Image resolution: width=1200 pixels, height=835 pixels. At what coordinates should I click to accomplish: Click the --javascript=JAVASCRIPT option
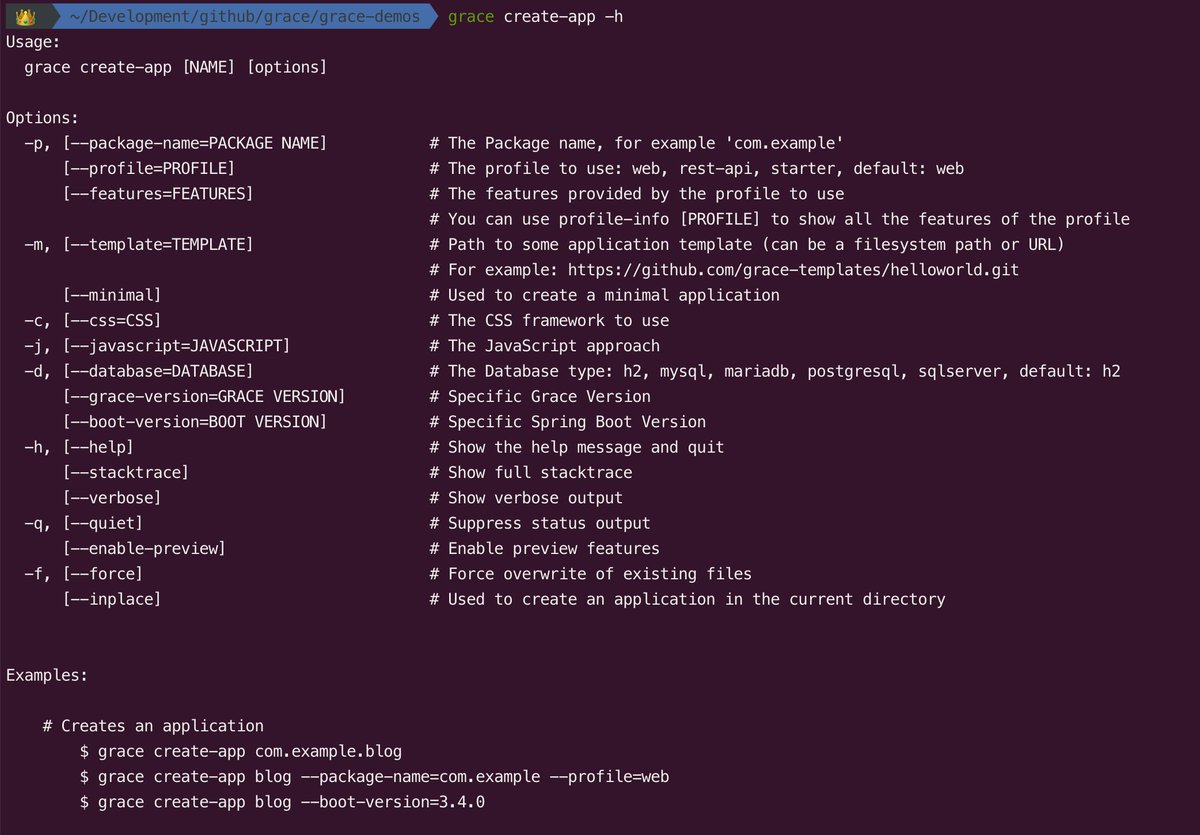tap(176, 346)
